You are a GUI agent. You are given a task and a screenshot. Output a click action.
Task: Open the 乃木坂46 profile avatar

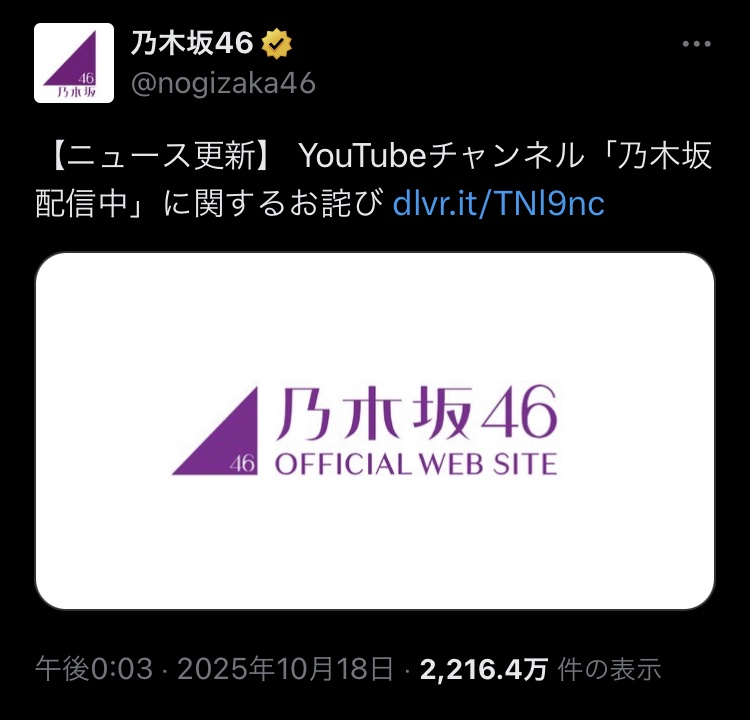coord(74,63)
